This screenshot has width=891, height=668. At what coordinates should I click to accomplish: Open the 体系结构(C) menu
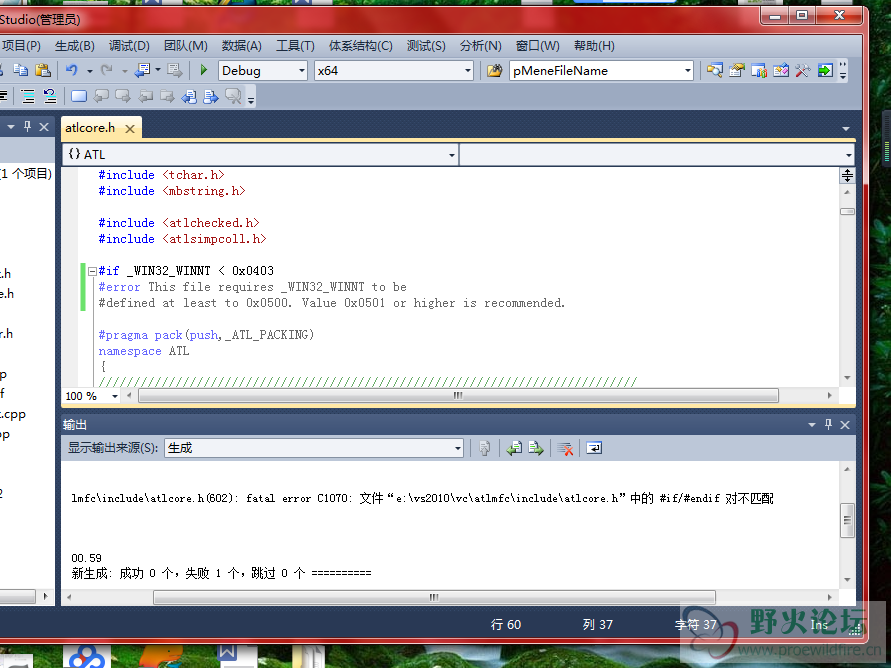click(360, 45)
